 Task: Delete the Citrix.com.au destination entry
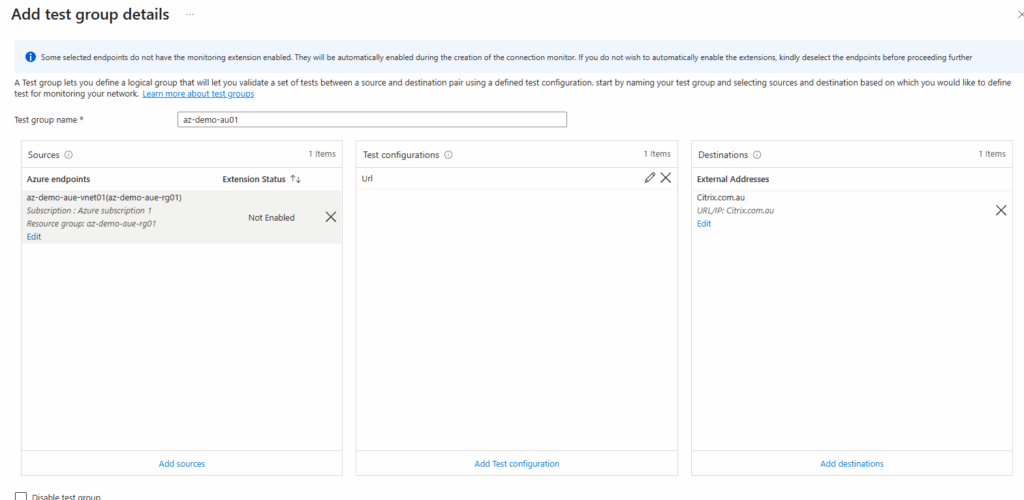click(1000, 210)
